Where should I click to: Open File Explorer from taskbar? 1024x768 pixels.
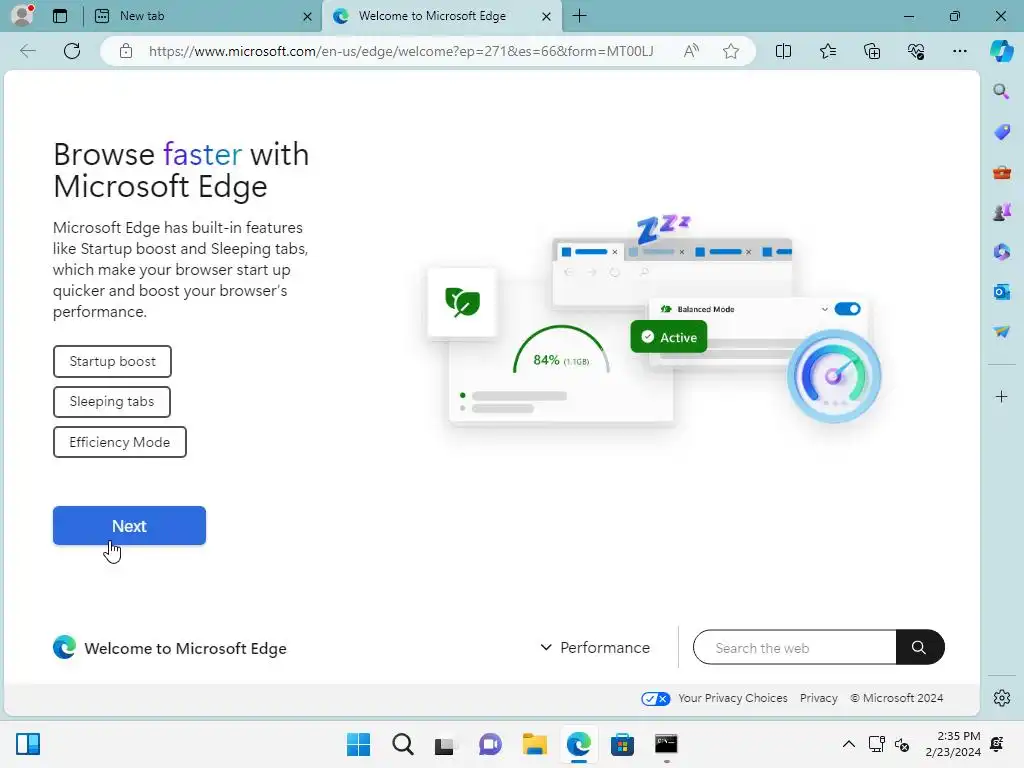pos(535,744)
